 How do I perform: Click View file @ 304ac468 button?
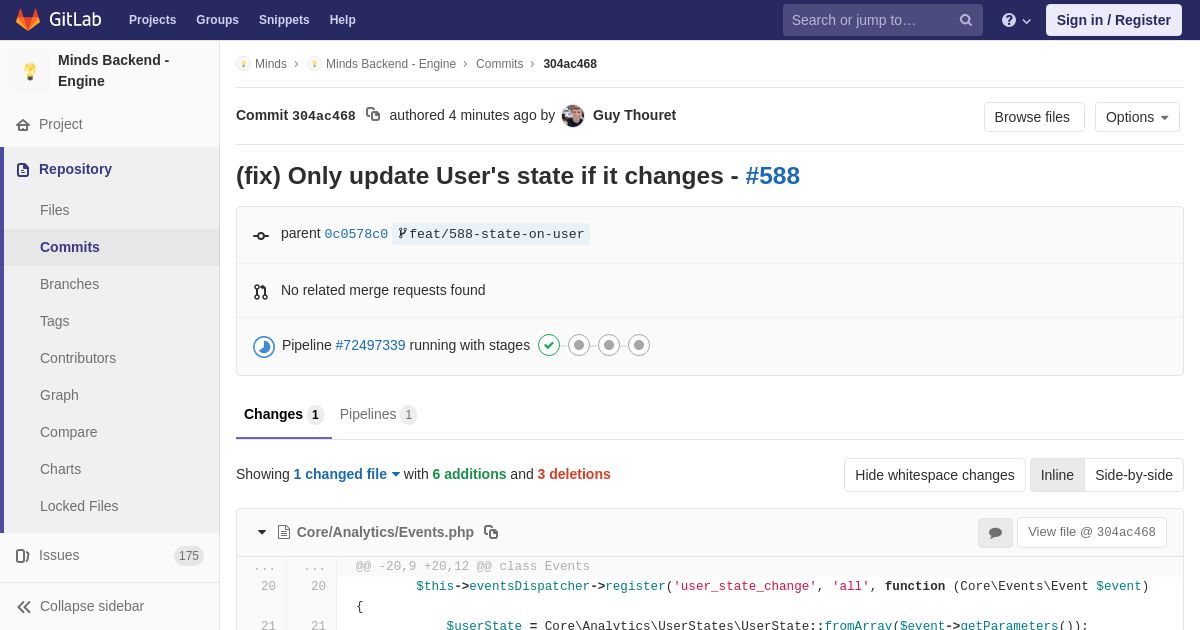pos(1092,532)
